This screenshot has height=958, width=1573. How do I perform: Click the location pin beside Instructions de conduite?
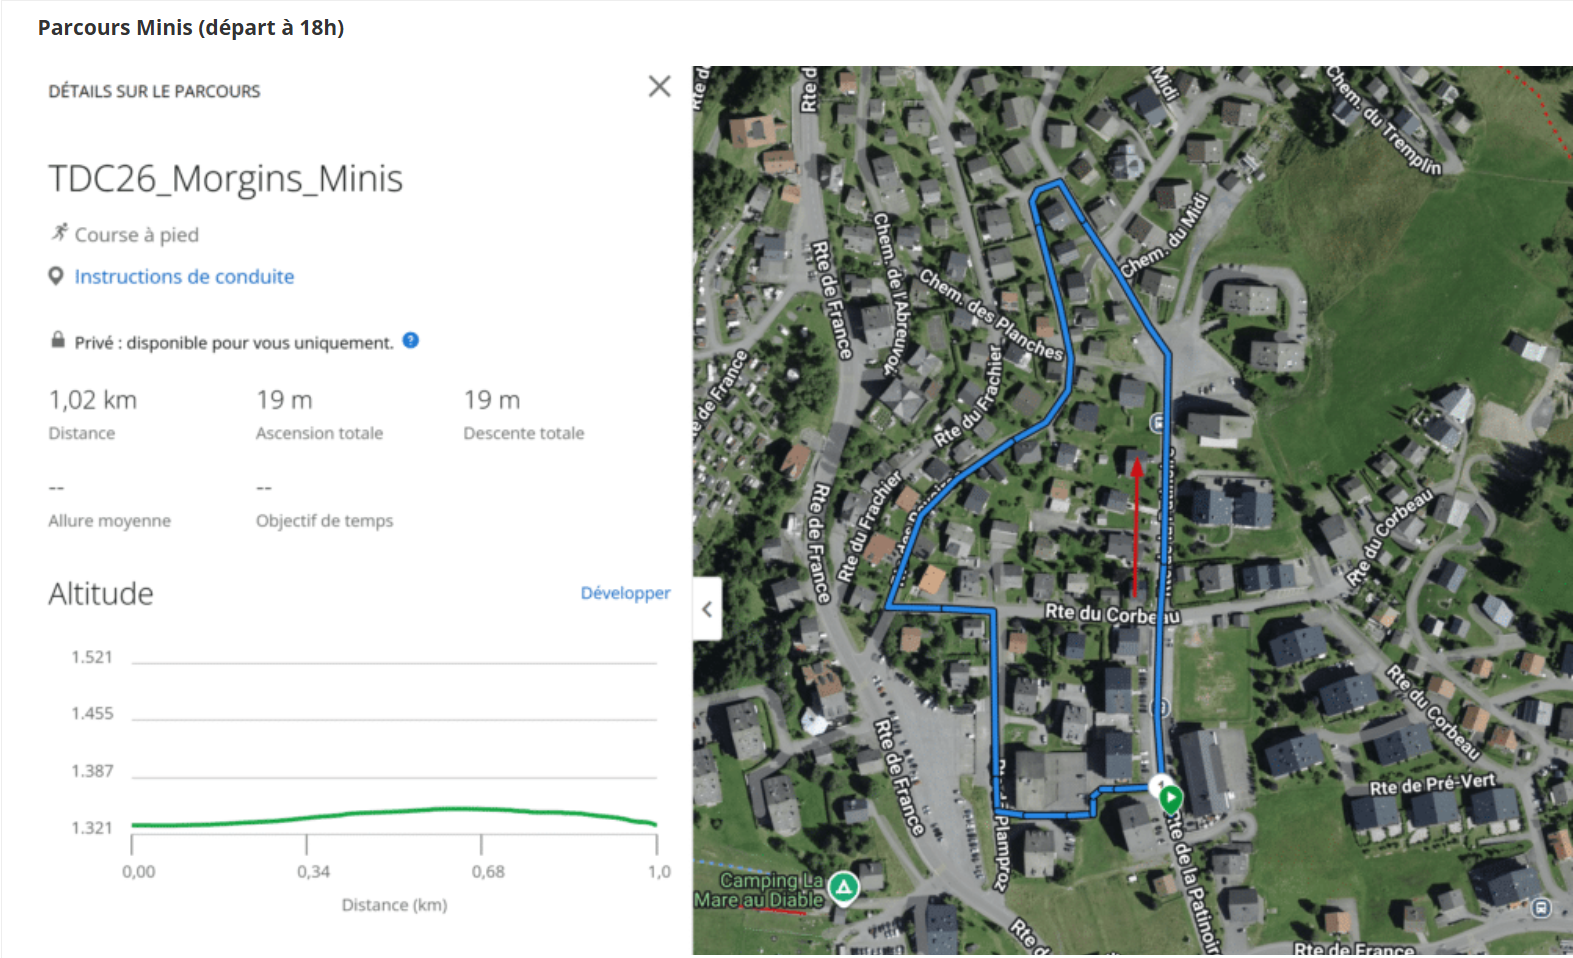(x=56, y=276)
